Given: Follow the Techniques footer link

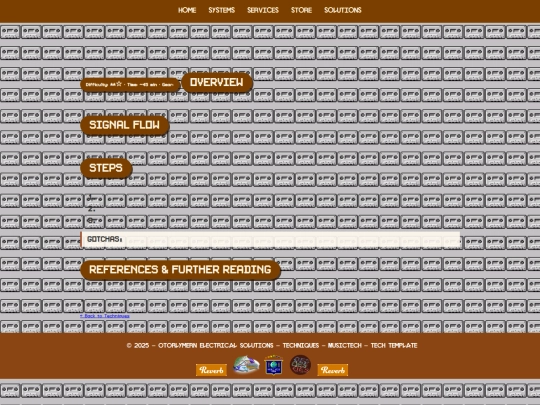Looking at the screenshot, I should [301, 345].
